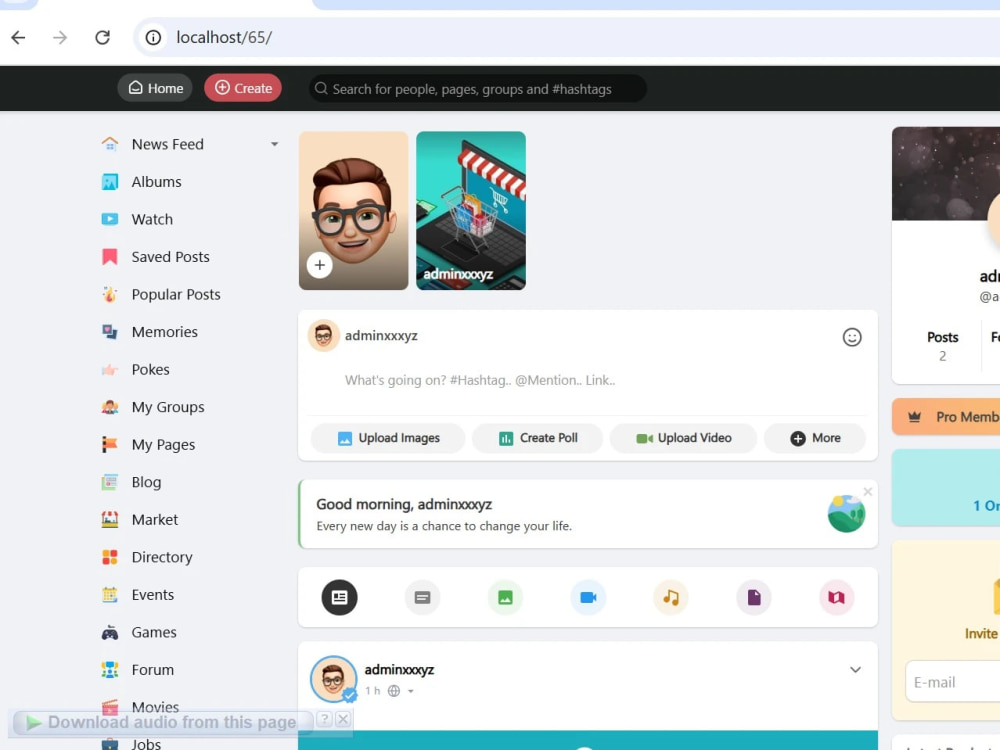
Task: Filter feed by videos camera icon
Action: [x=588, y=598]
